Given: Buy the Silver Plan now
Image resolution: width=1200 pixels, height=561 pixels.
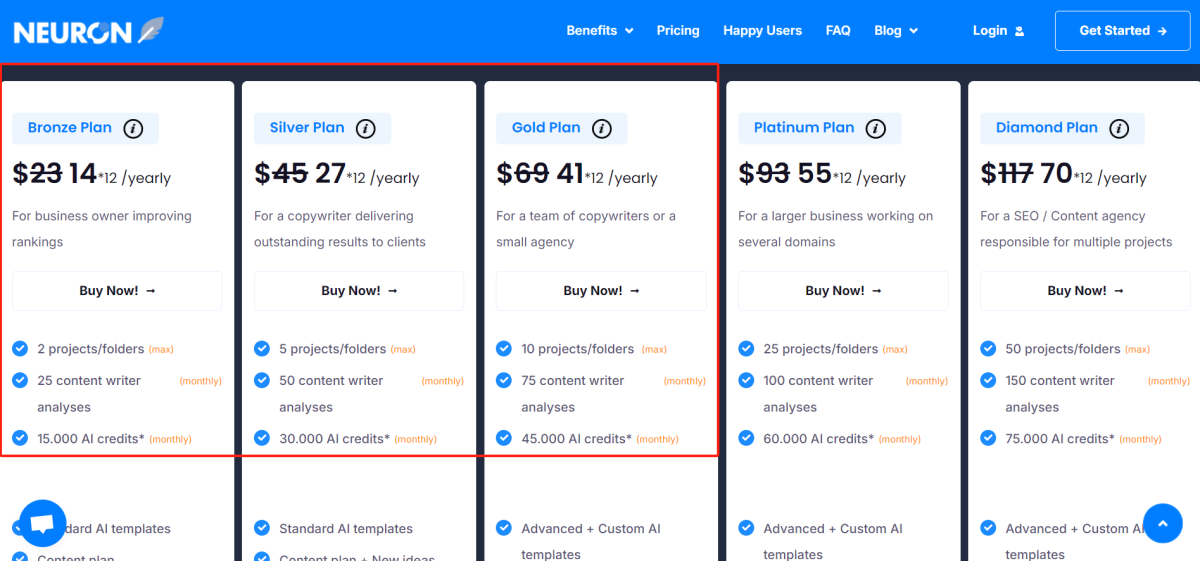Looking at the screenshot, I should pyautogui.click(x=359, y=291).
